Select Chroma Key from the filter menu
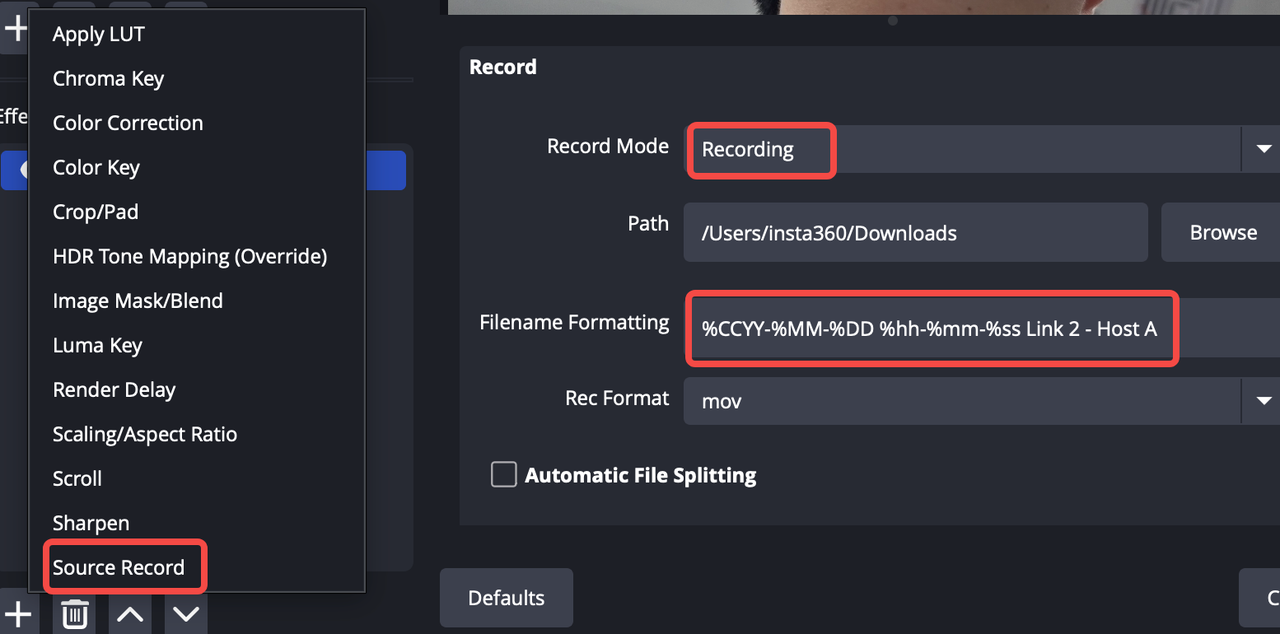 click(108, 78)
